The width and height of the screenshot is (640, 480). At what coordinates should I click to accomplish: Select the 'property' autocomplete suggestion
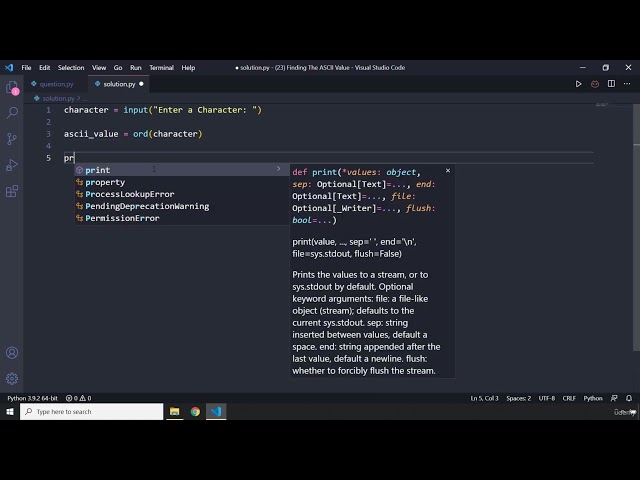click(x=105, y=182)
